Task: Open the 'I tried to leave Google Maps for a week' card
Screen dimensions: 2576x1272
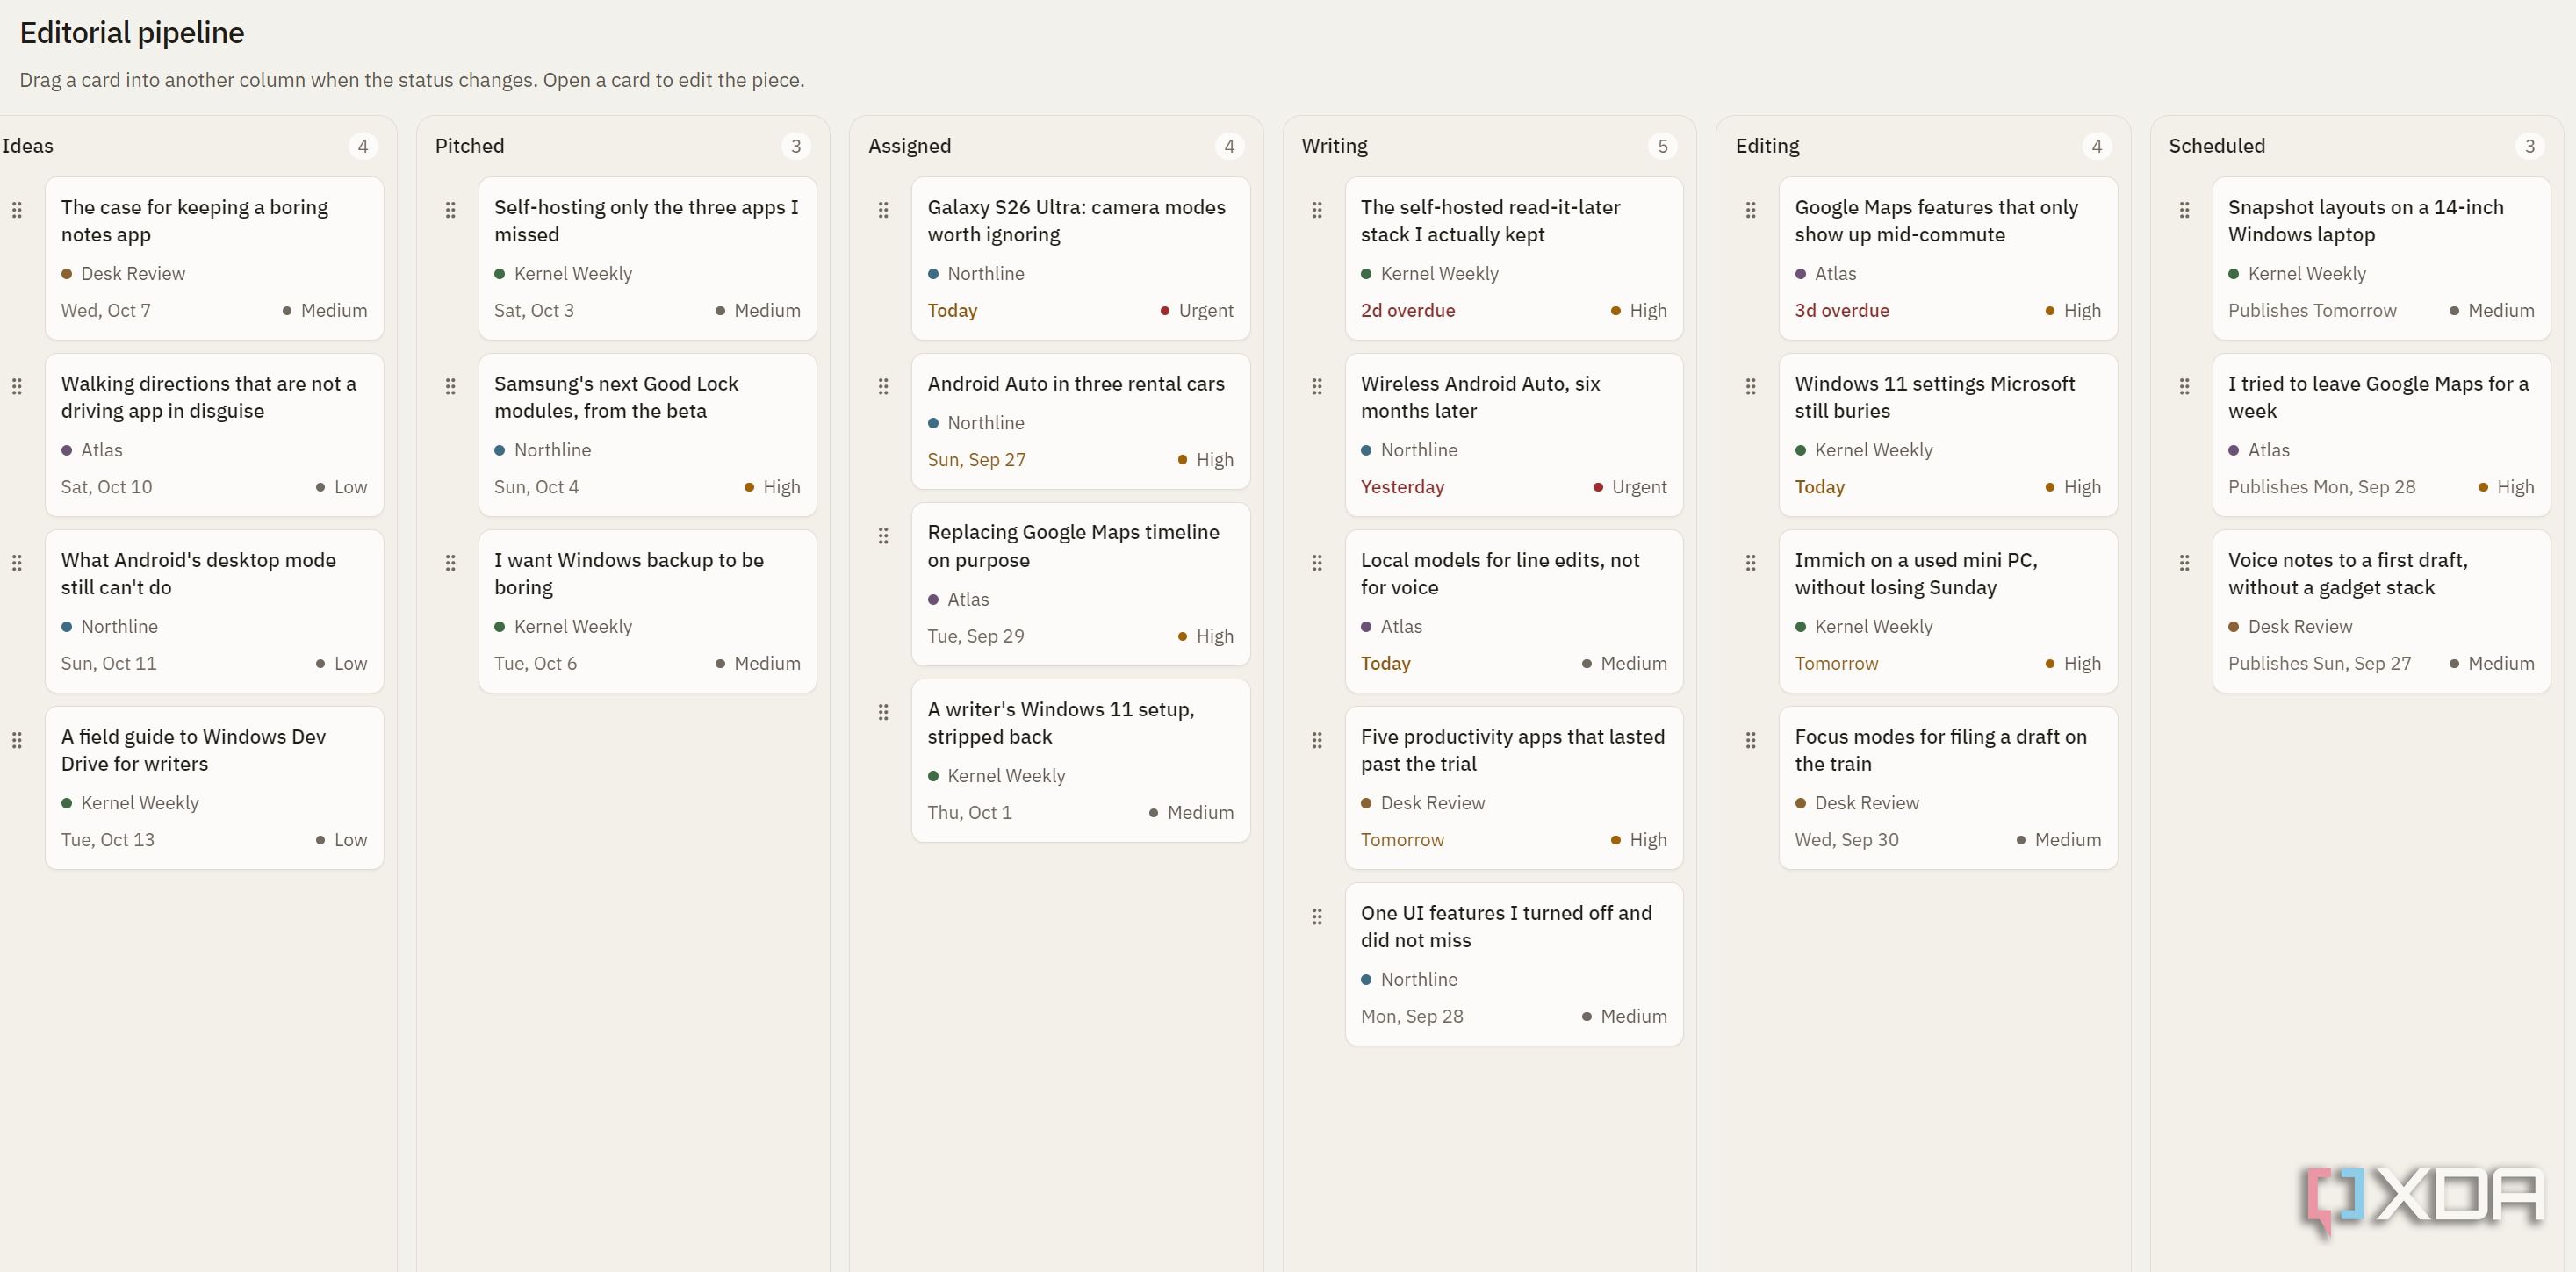Action: pyautogui.click(x=2381, y=435)
